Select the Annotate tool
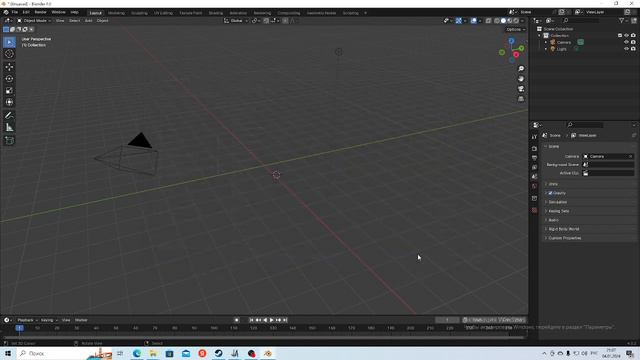The height and width of the screenshot is (360, 640). click(9, 116)
